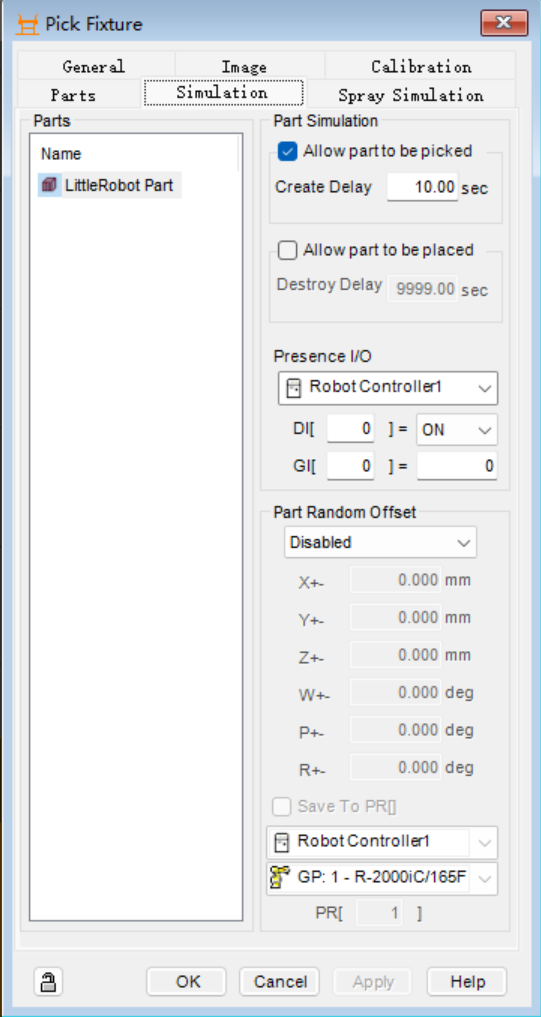Screen dimensions: 541x1017
Task: Click the OK button
Action: click(187, 982)
